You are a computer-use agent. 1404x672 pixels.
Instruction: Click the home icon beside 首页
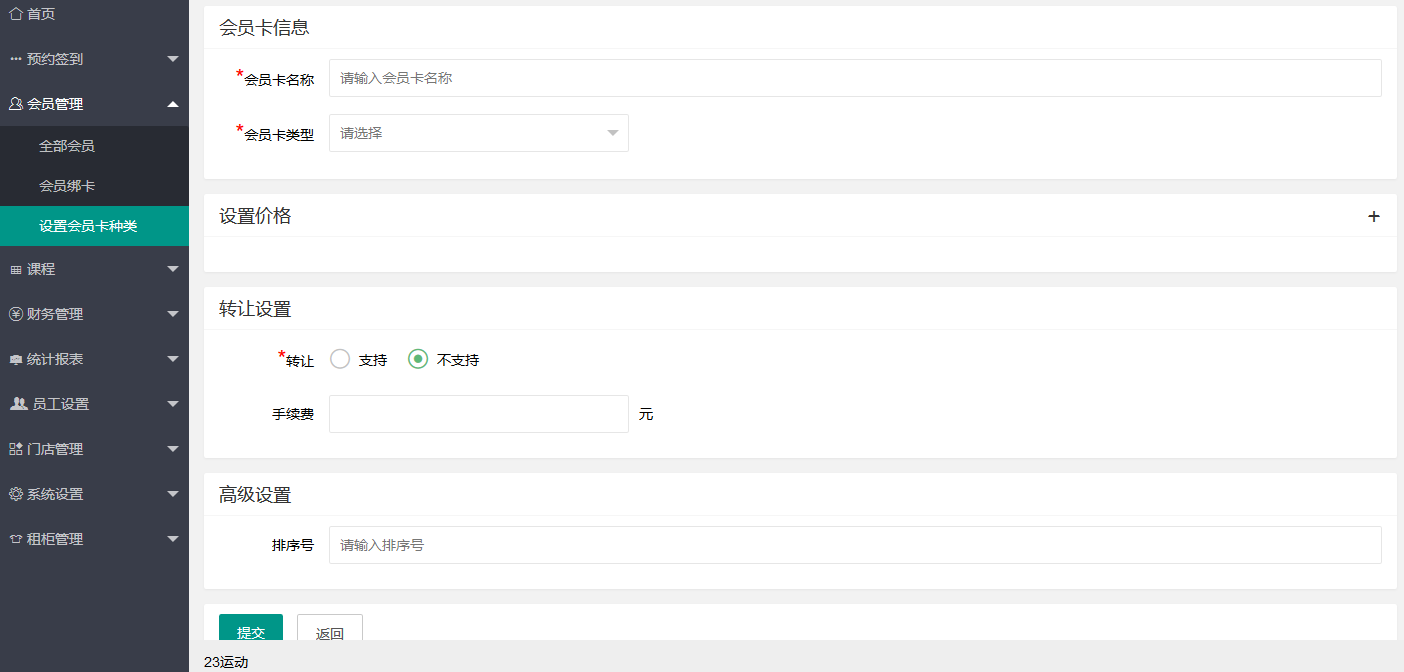16,14
